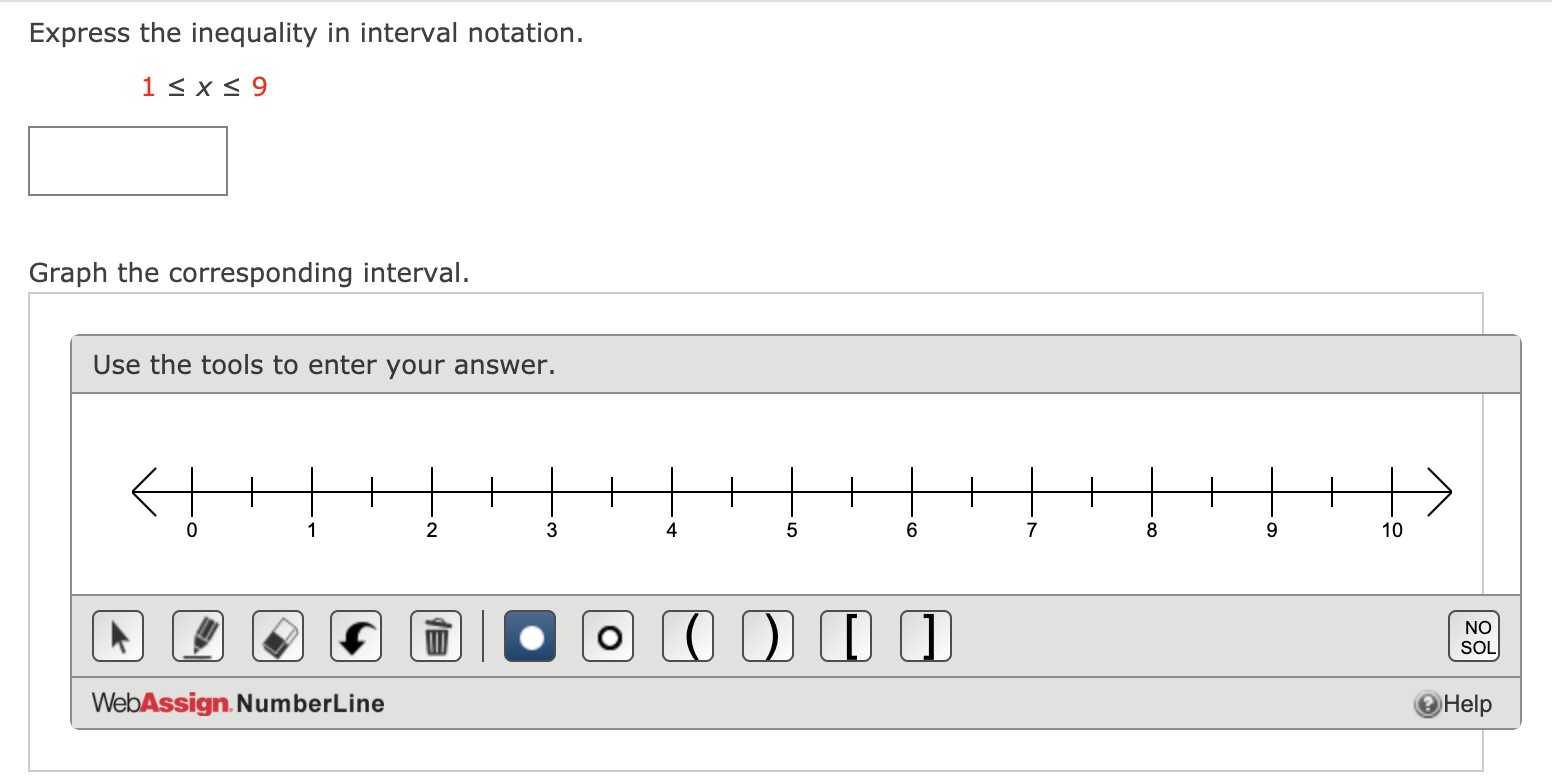Choose the open parenthesis tool
1552x784 pixels.
pos(688,635)
